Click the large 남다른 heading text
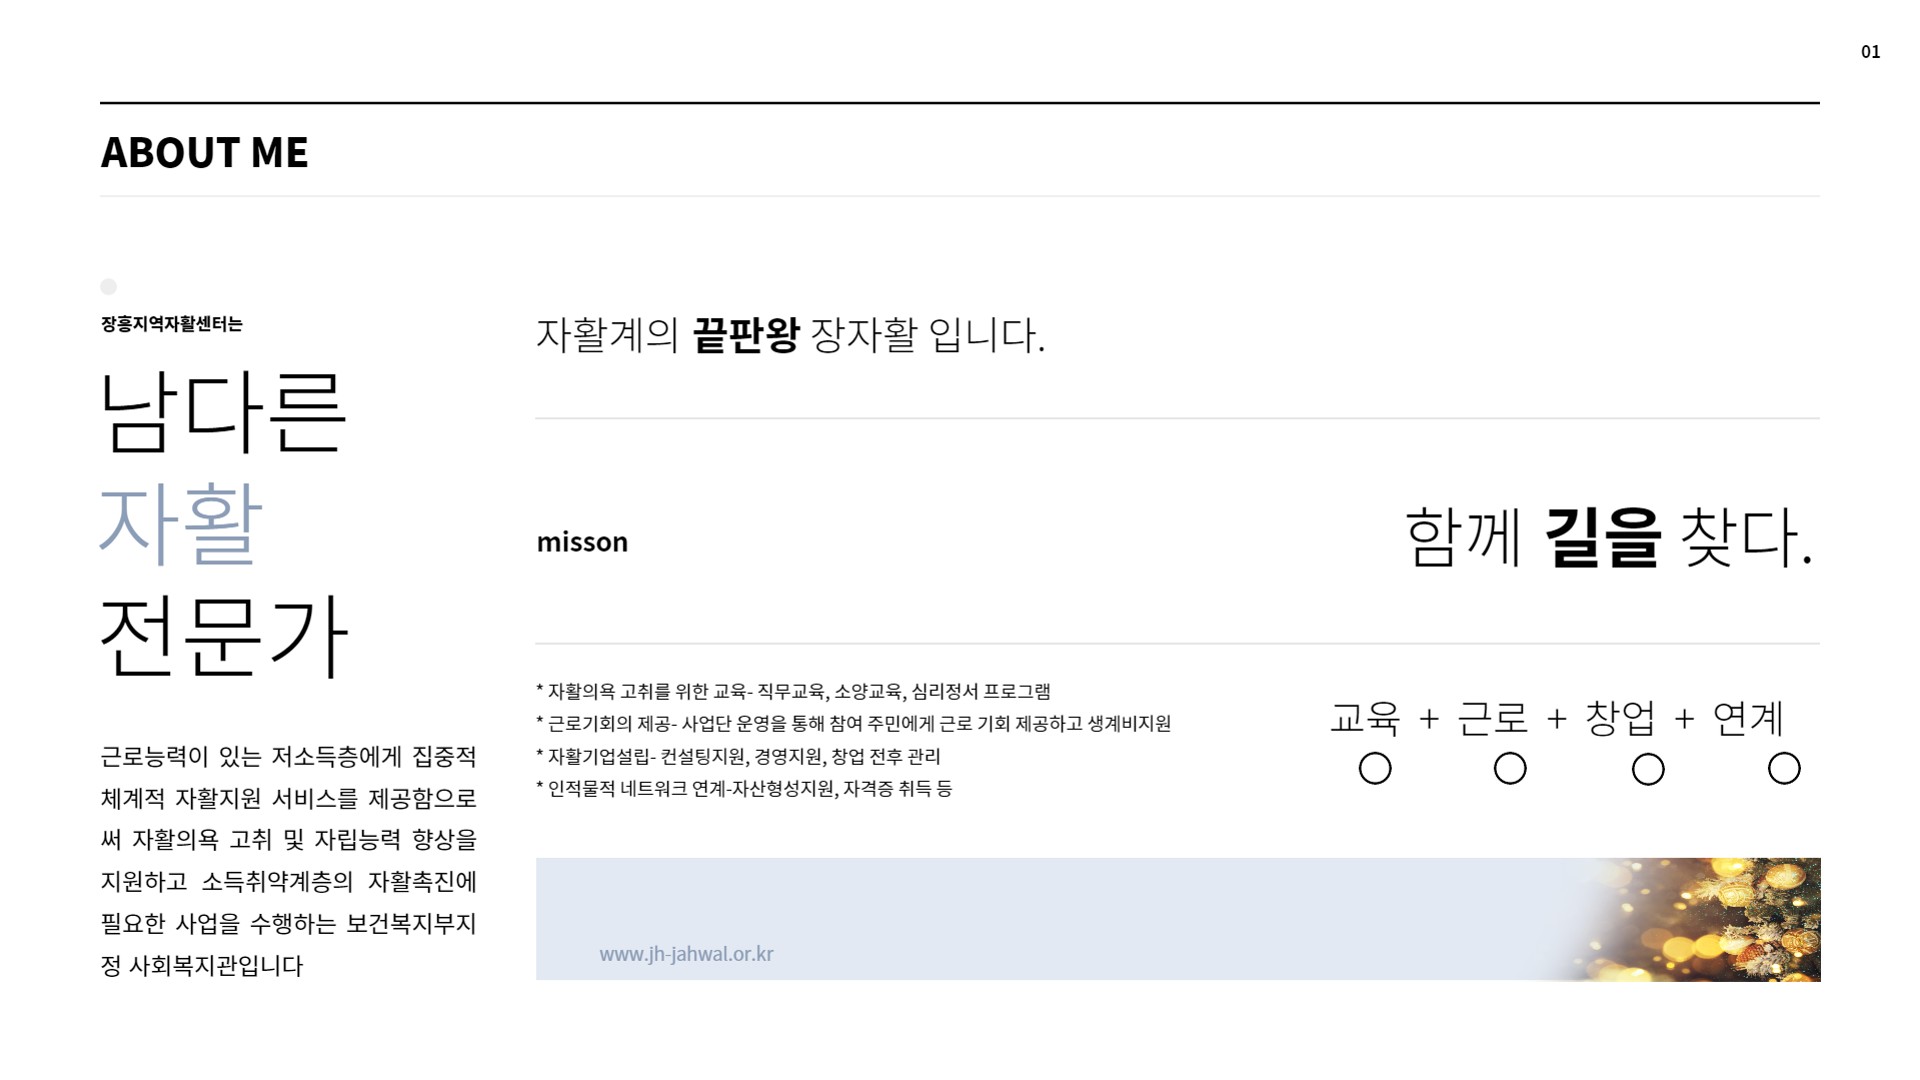1920x1080 pixels. (223, 412)
